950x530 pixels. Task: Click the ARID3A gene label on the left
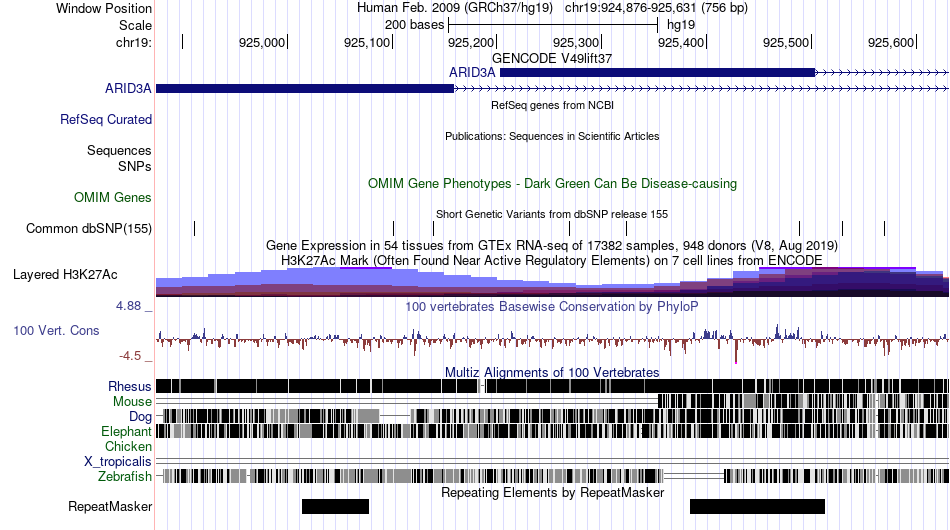(128, 88)
